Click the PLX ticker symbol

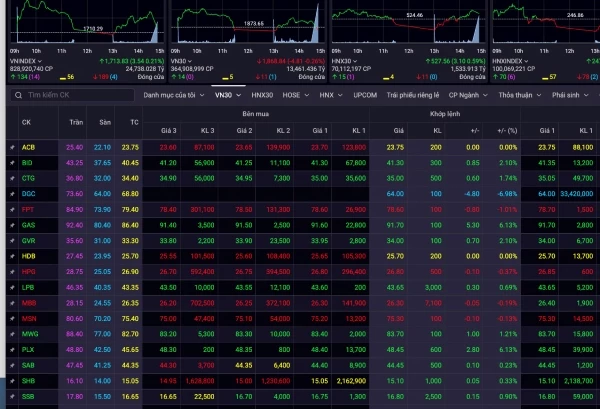click(28, 350)
